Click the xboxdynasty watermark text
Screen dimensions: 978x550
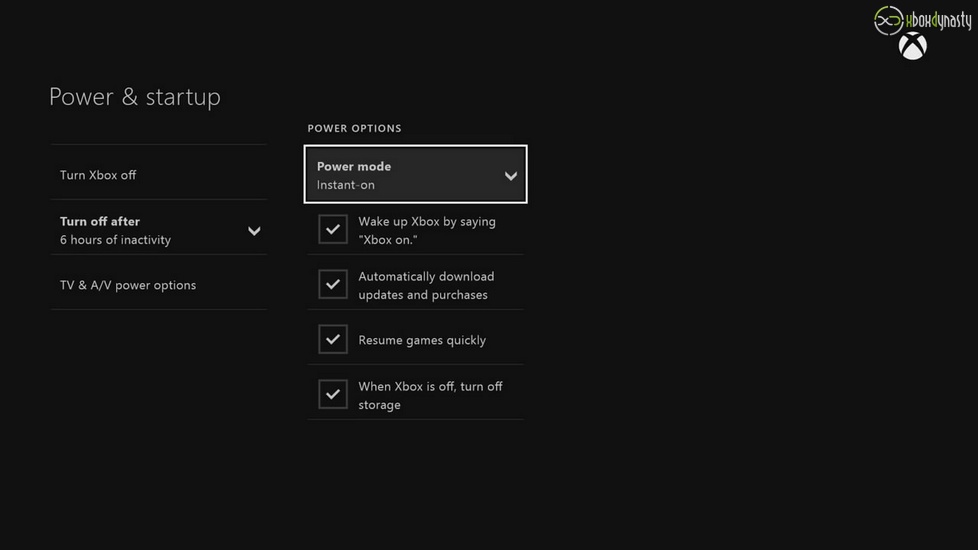click(x=938, y=20)
